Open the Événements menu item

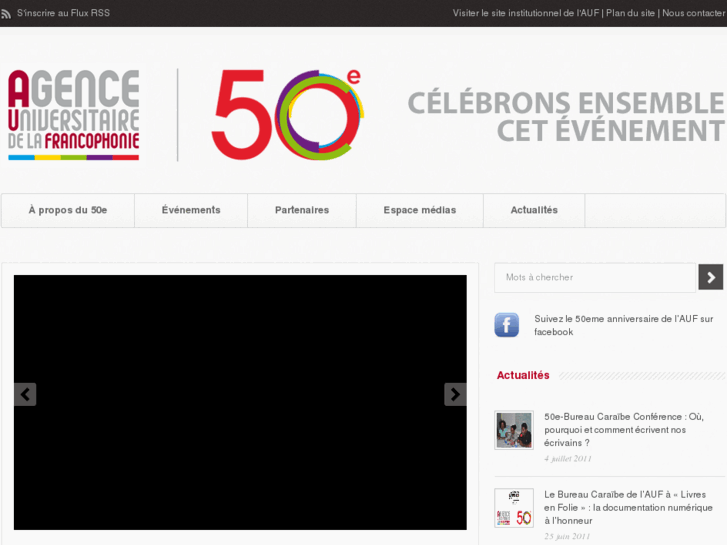click(191, 210)
